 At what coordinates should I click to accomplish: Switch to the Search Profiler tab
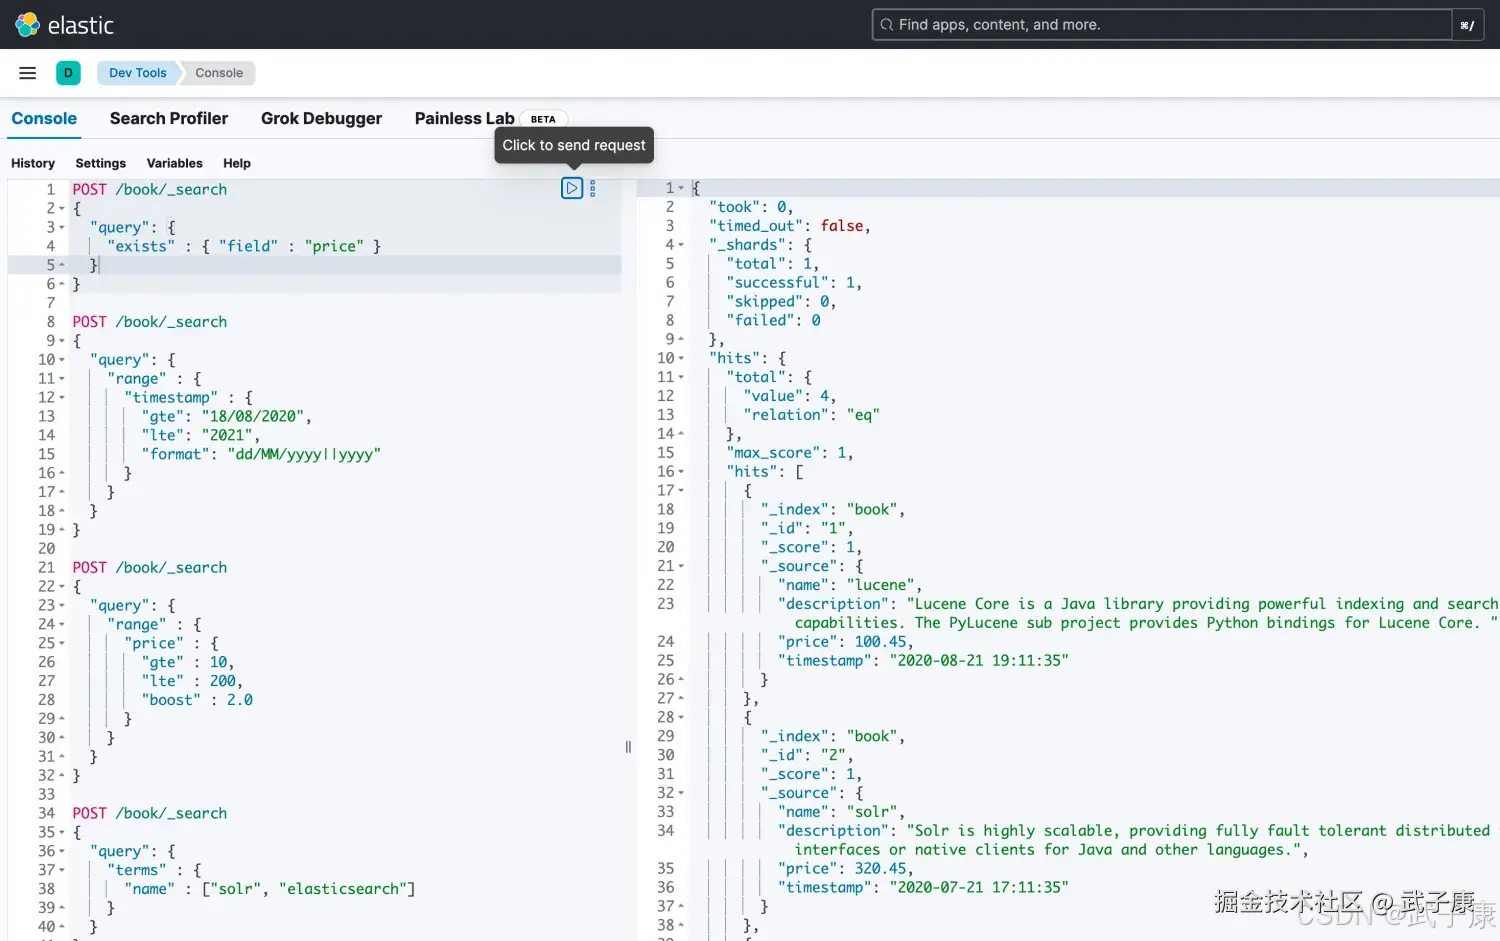[x=169, y=118]
